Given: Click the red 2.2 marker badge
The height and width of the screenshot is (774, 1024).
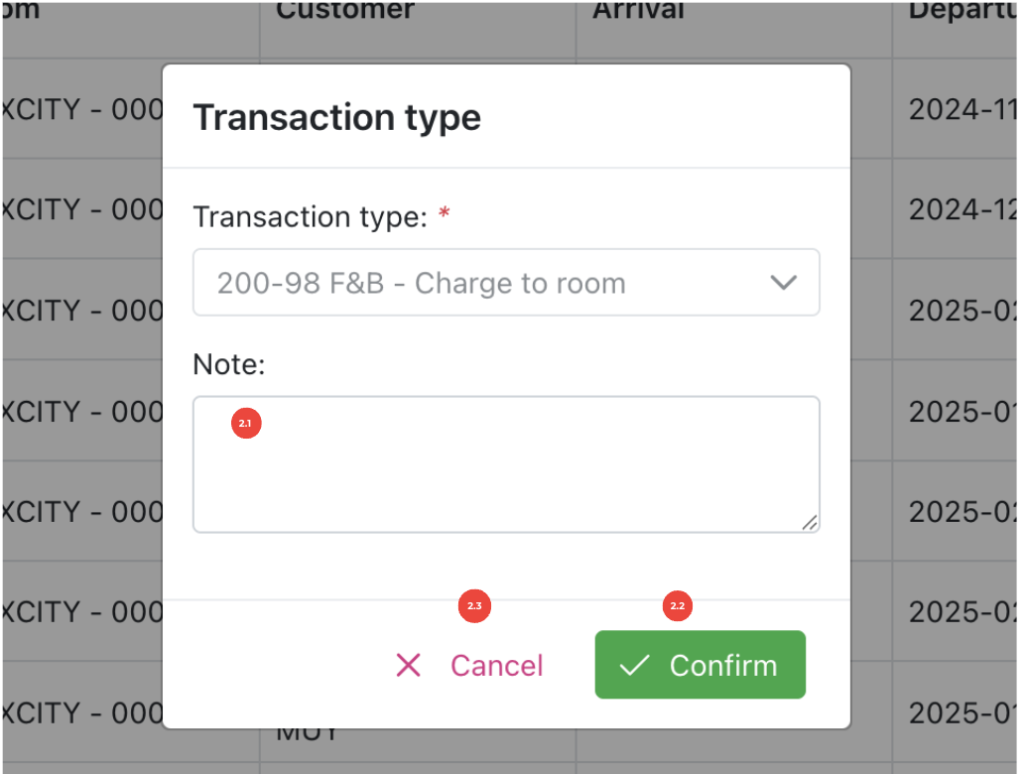Looking at the screenshot, I should pos(678,606).
